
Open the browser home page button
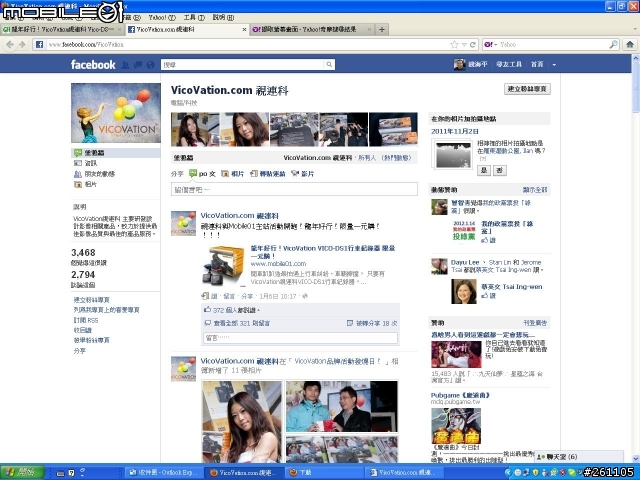coord(630,44)
